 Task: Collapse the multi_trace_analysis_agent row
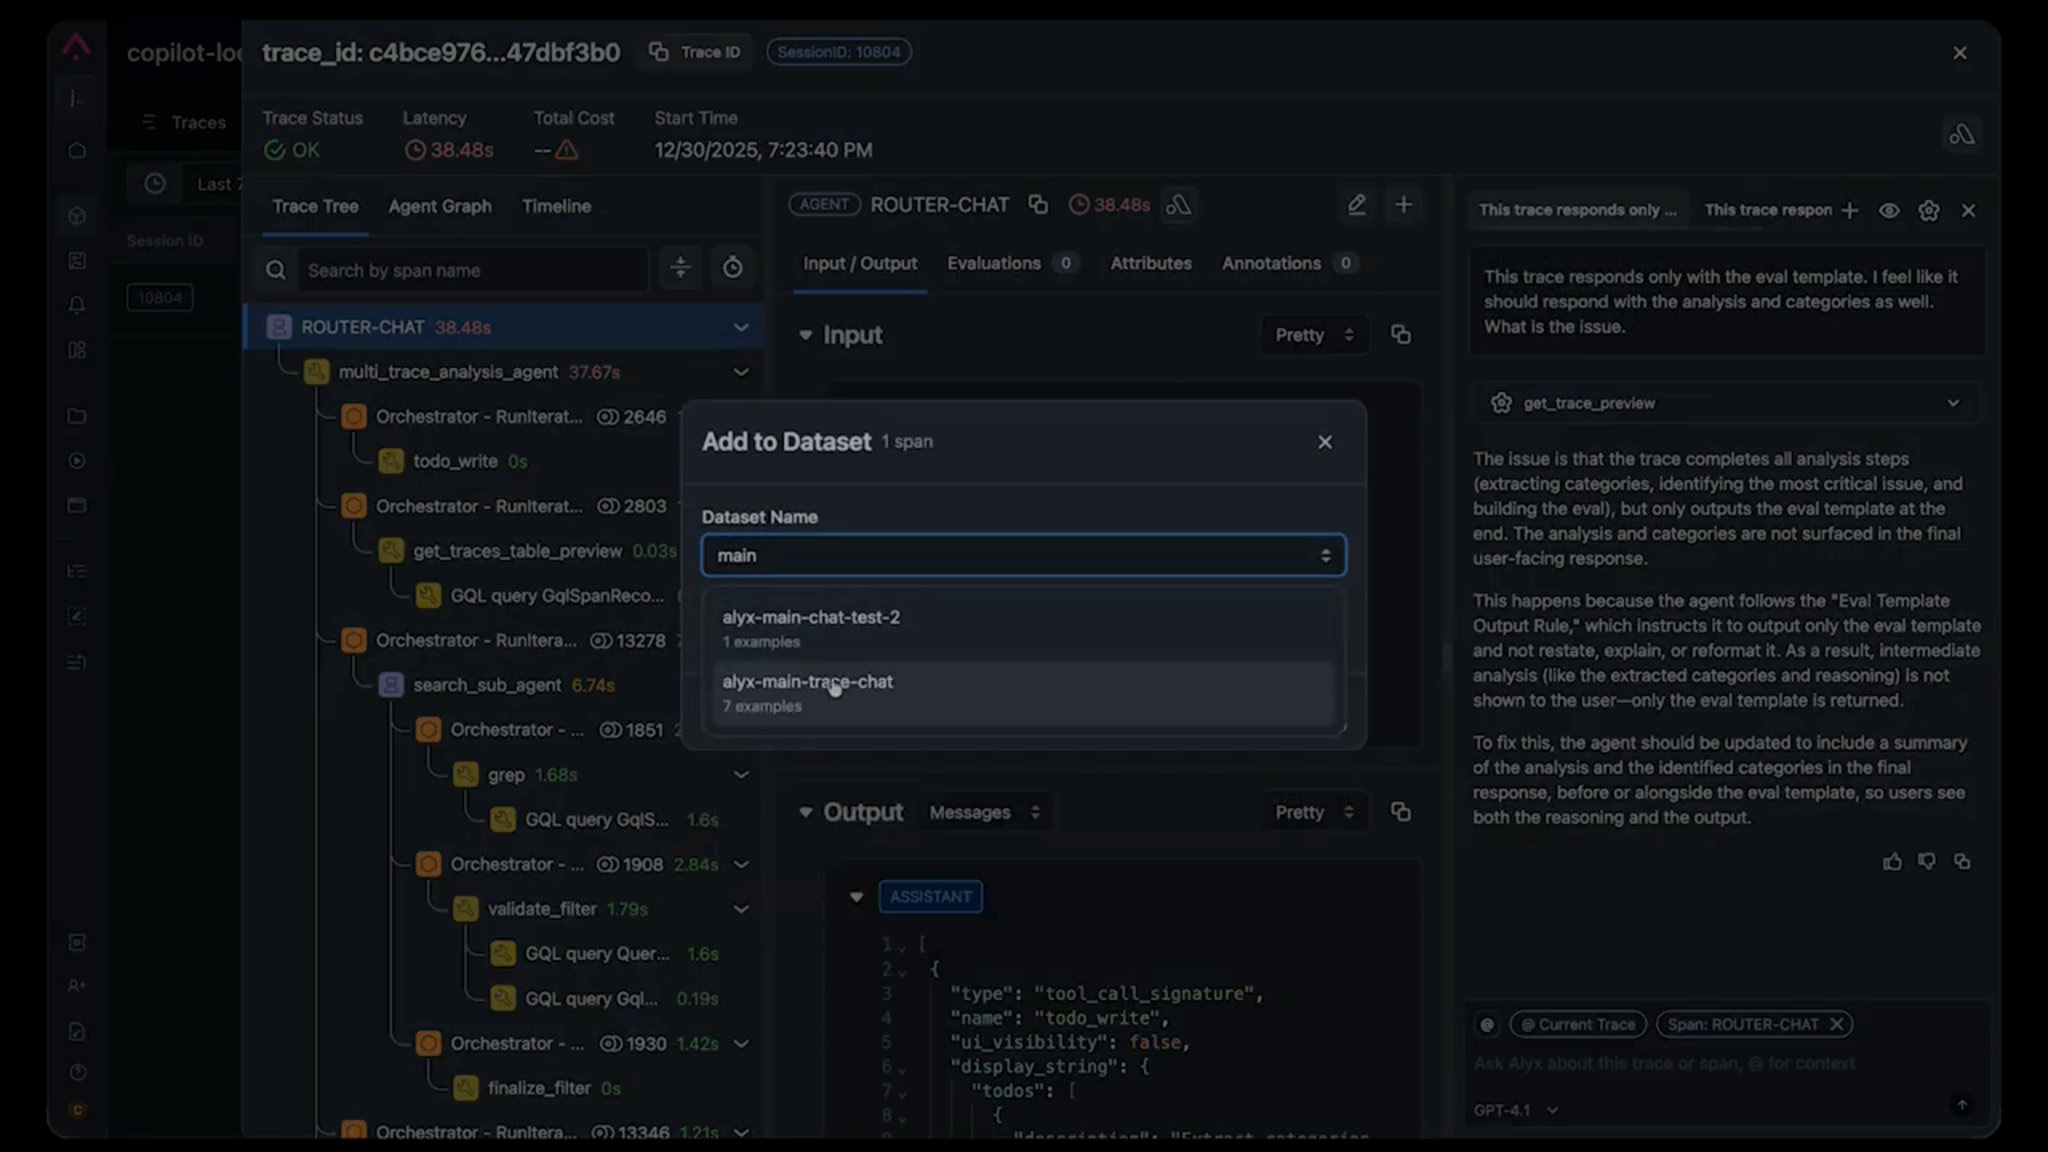tap(741, 372)
